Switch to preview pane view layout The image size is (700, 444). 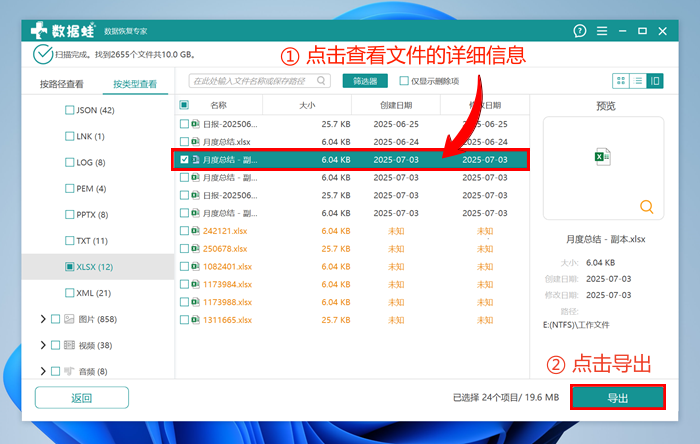655,81
